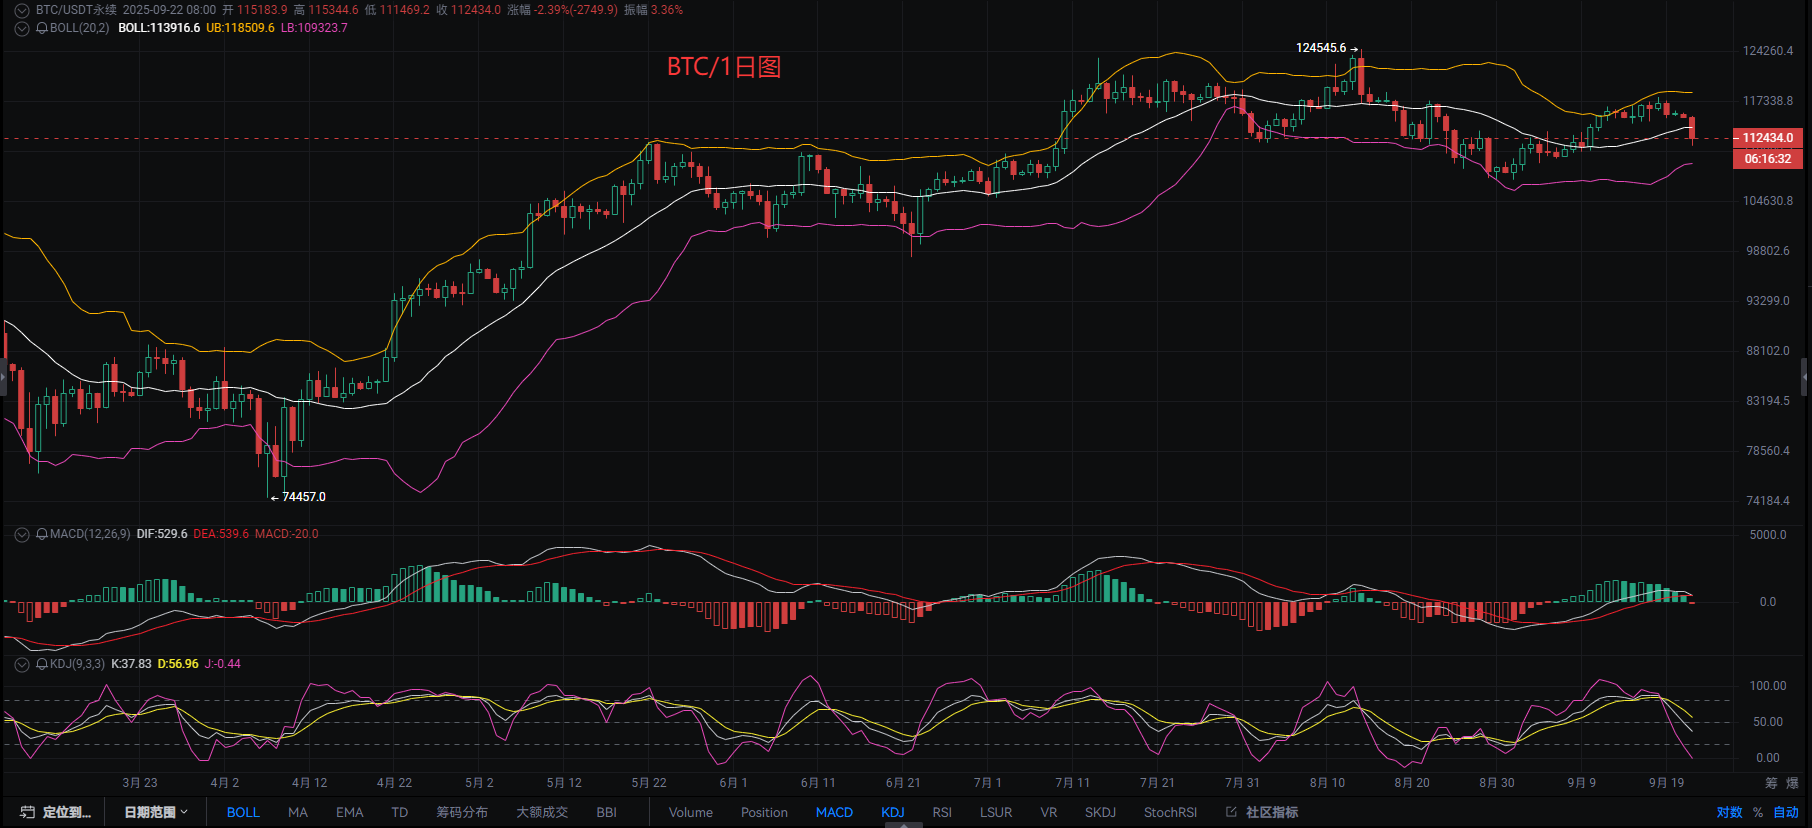Expand the left side panel handle

(3, 377)
